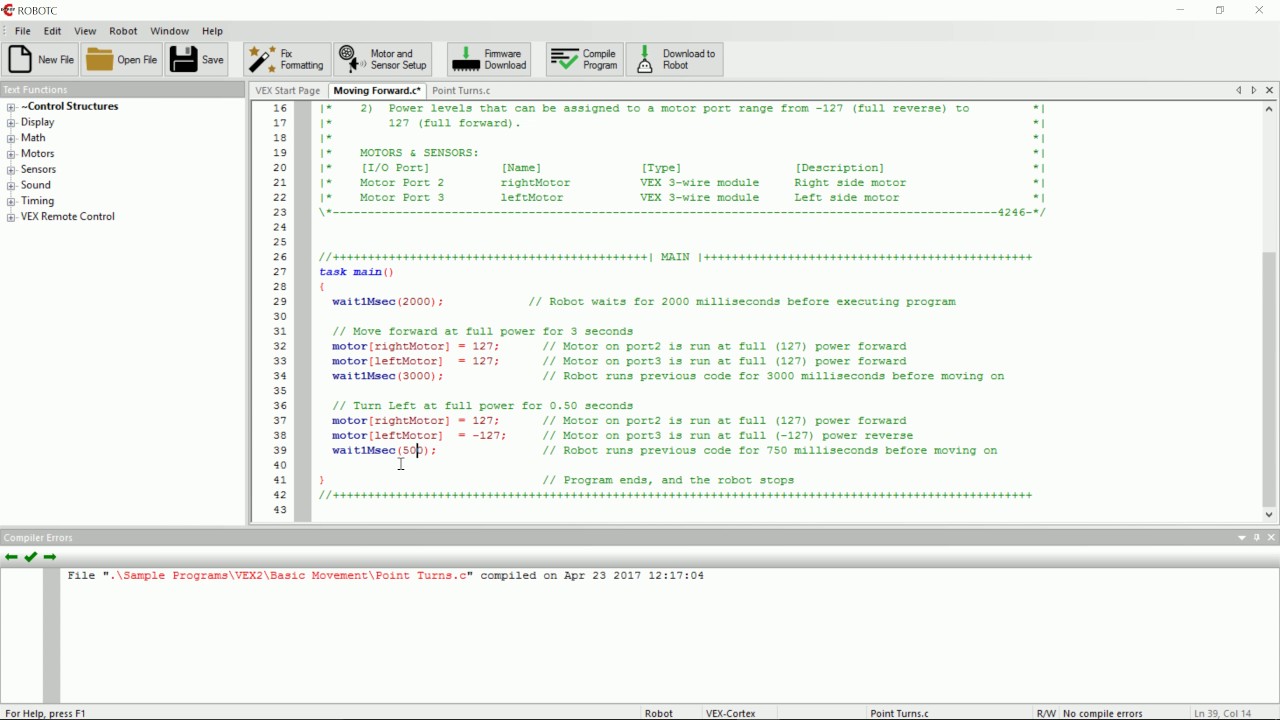Expand the ~Control Structures tree node
This screenshot has height=720, width=1280.
point(11,107)
